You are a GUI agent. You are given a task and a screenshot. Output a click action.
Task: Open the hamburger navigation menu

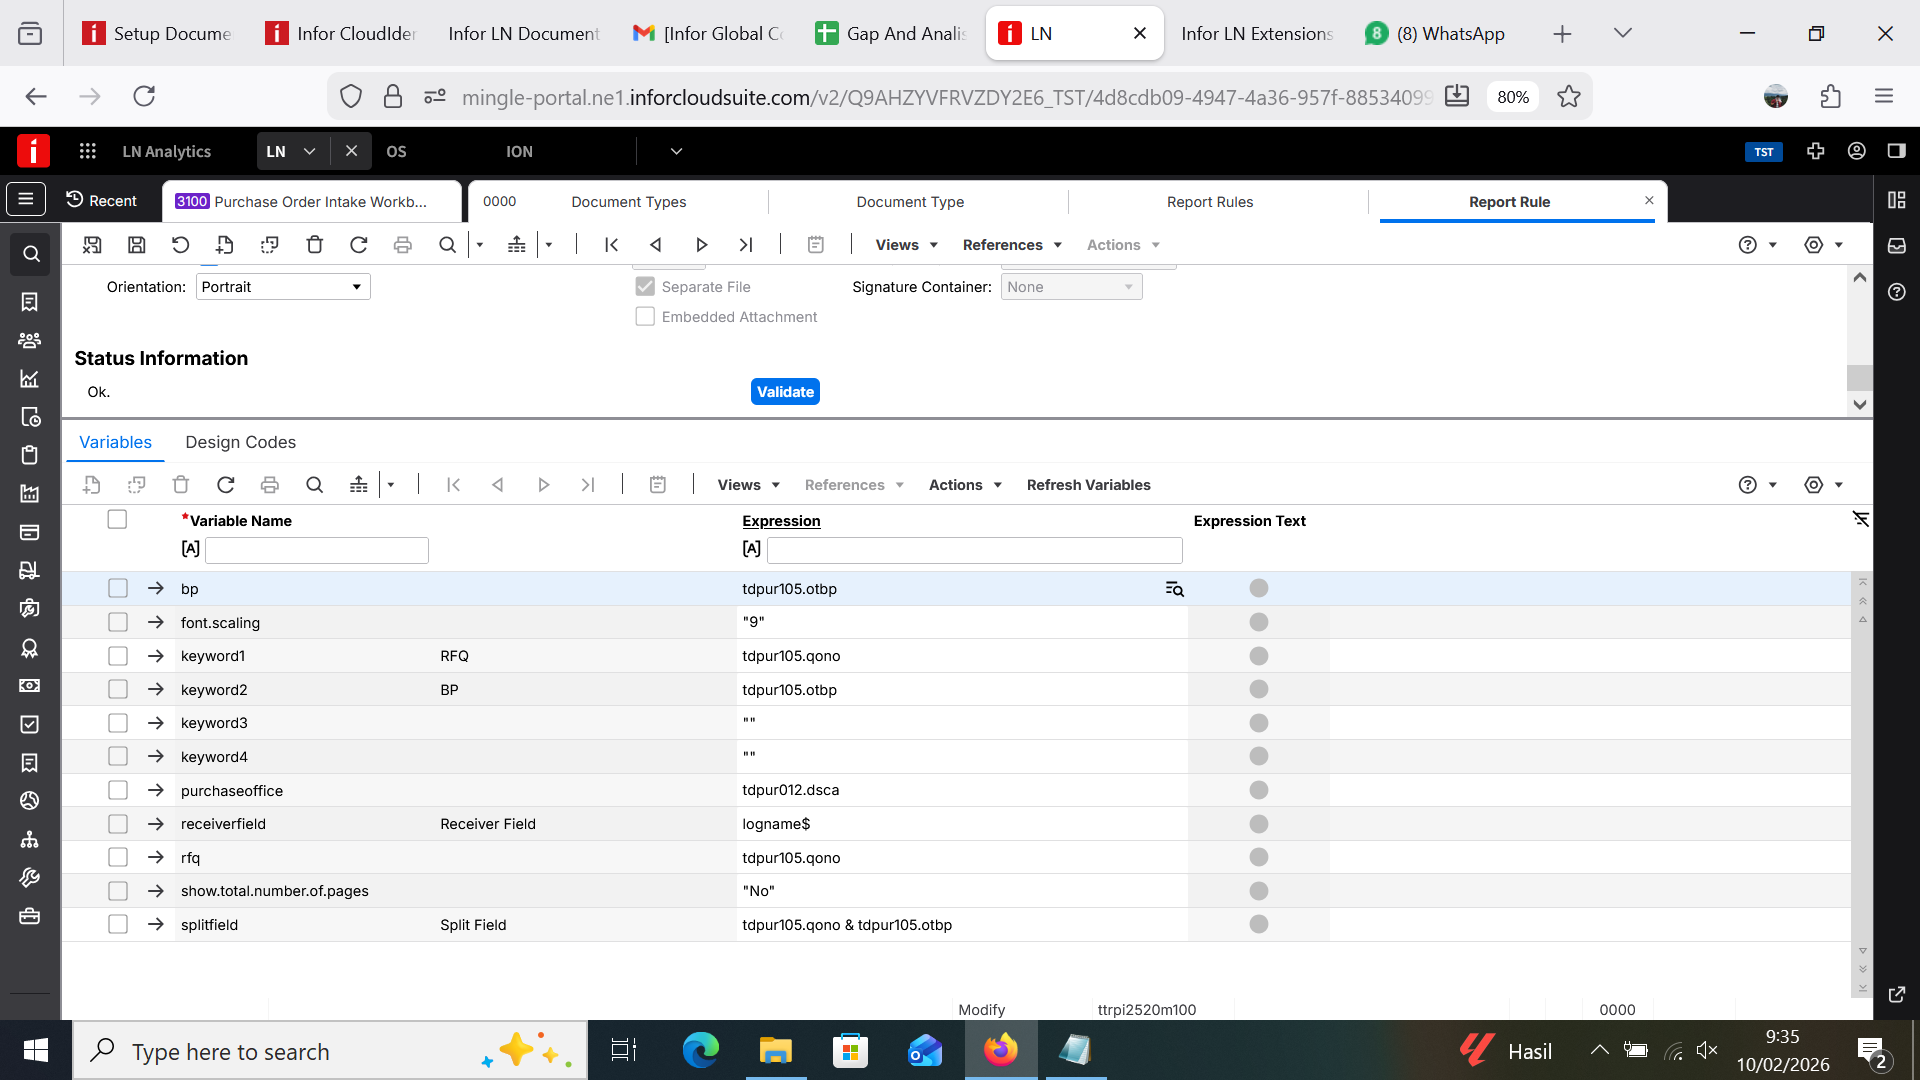[26, 199]
